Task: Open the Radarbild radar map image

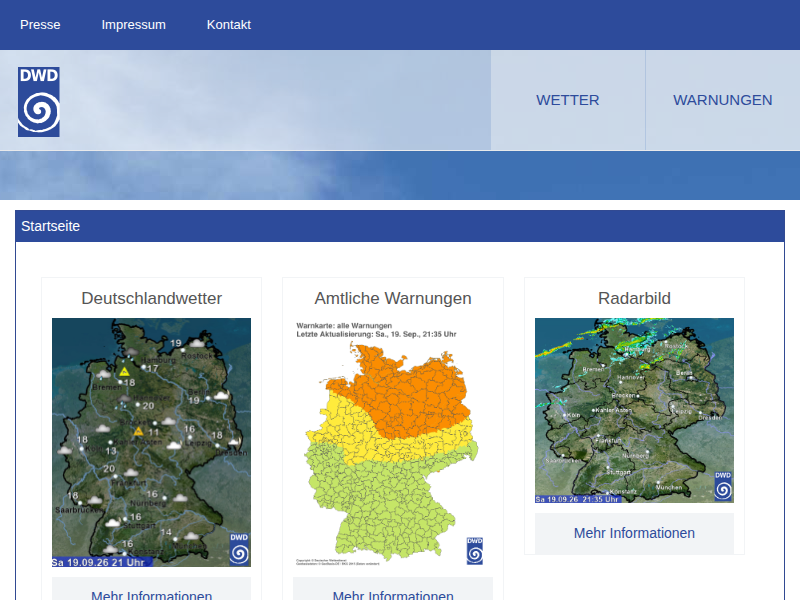Action: (x=634, y=411)
